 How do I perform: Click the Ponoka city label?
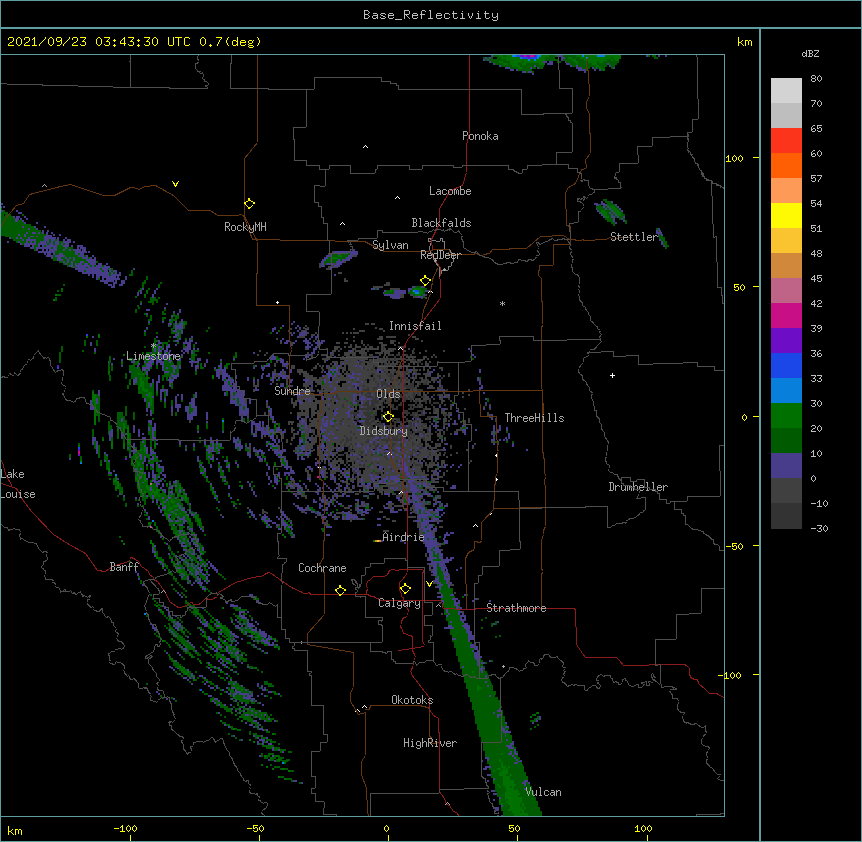pyautogui.click(x=480, y=136)
